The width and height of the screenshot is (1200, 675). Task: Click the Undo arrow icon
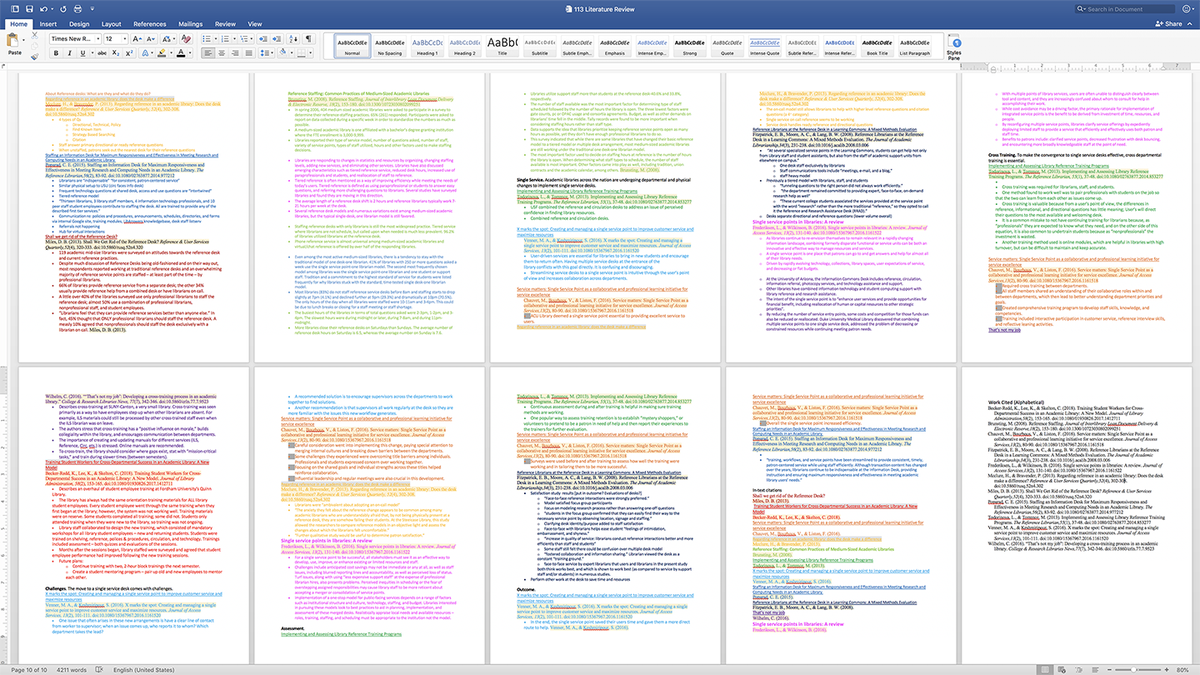click(x=43, y=9)
